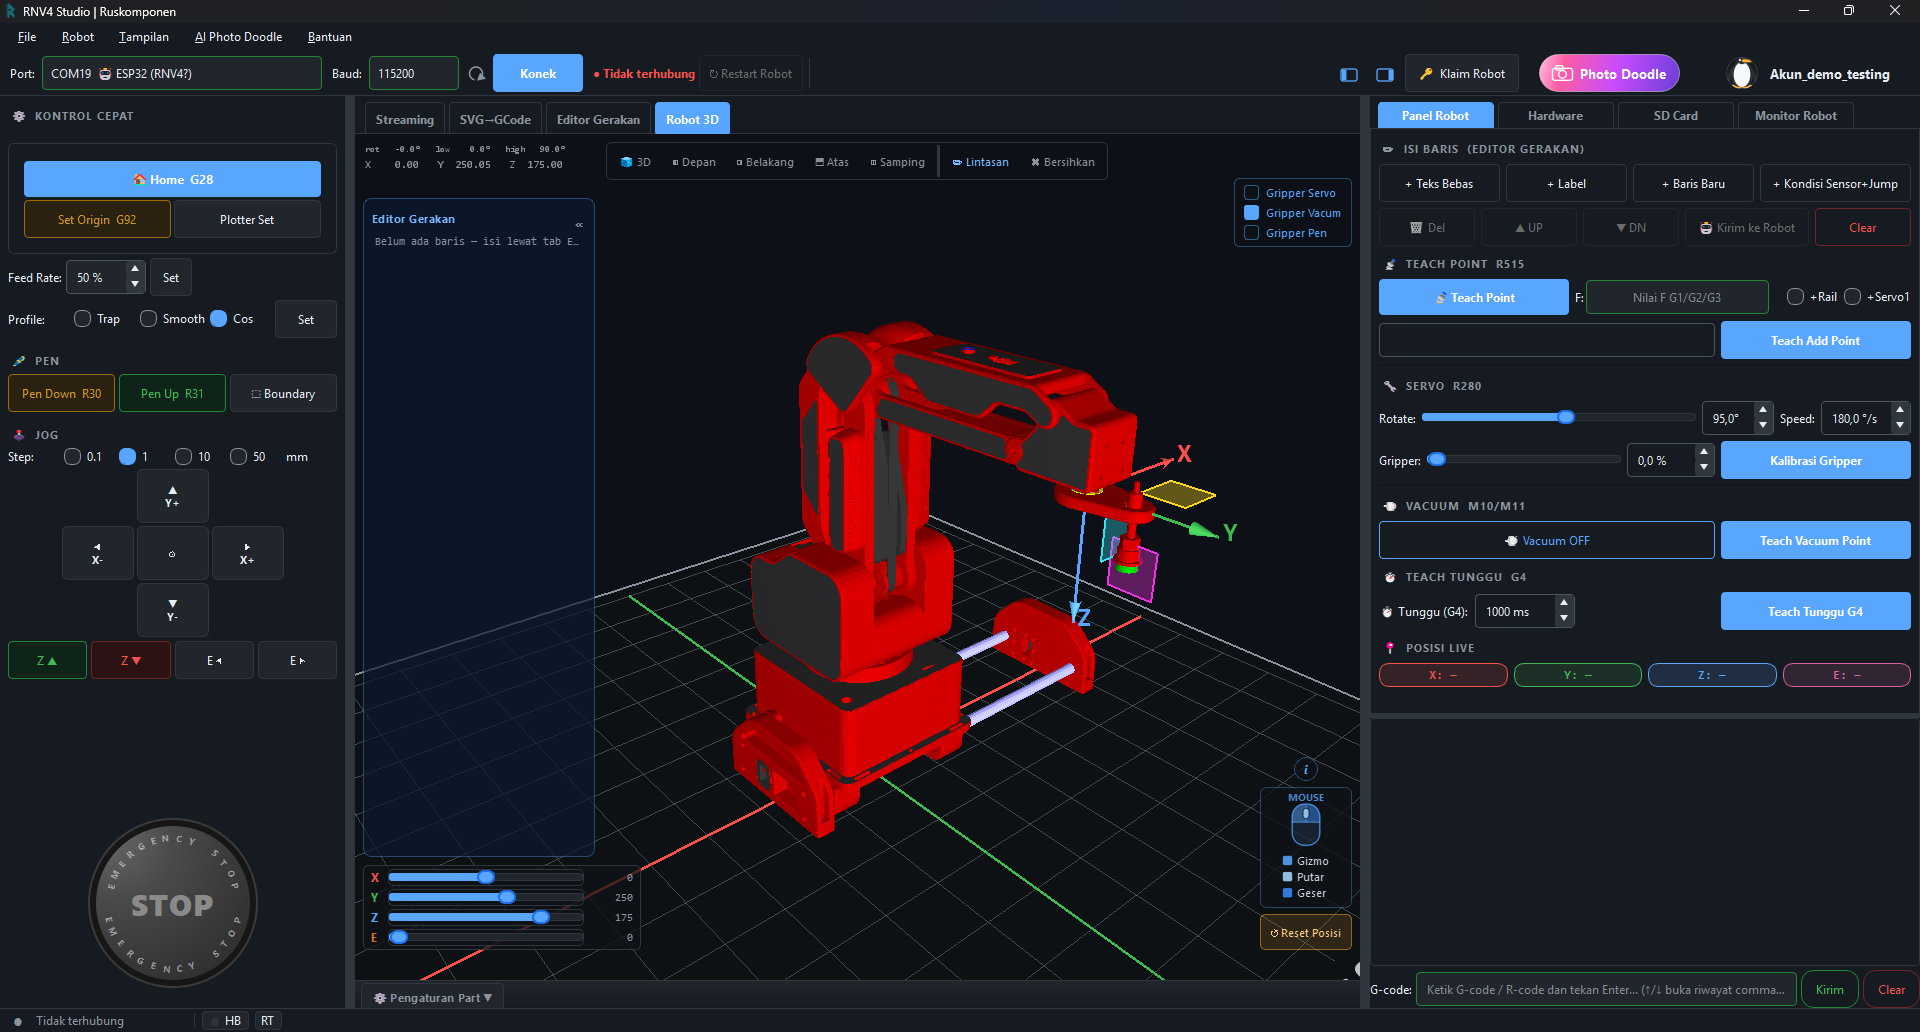1920x1032 pixels.
Task: Click the user avatar icon
Action: (1742, 74)
